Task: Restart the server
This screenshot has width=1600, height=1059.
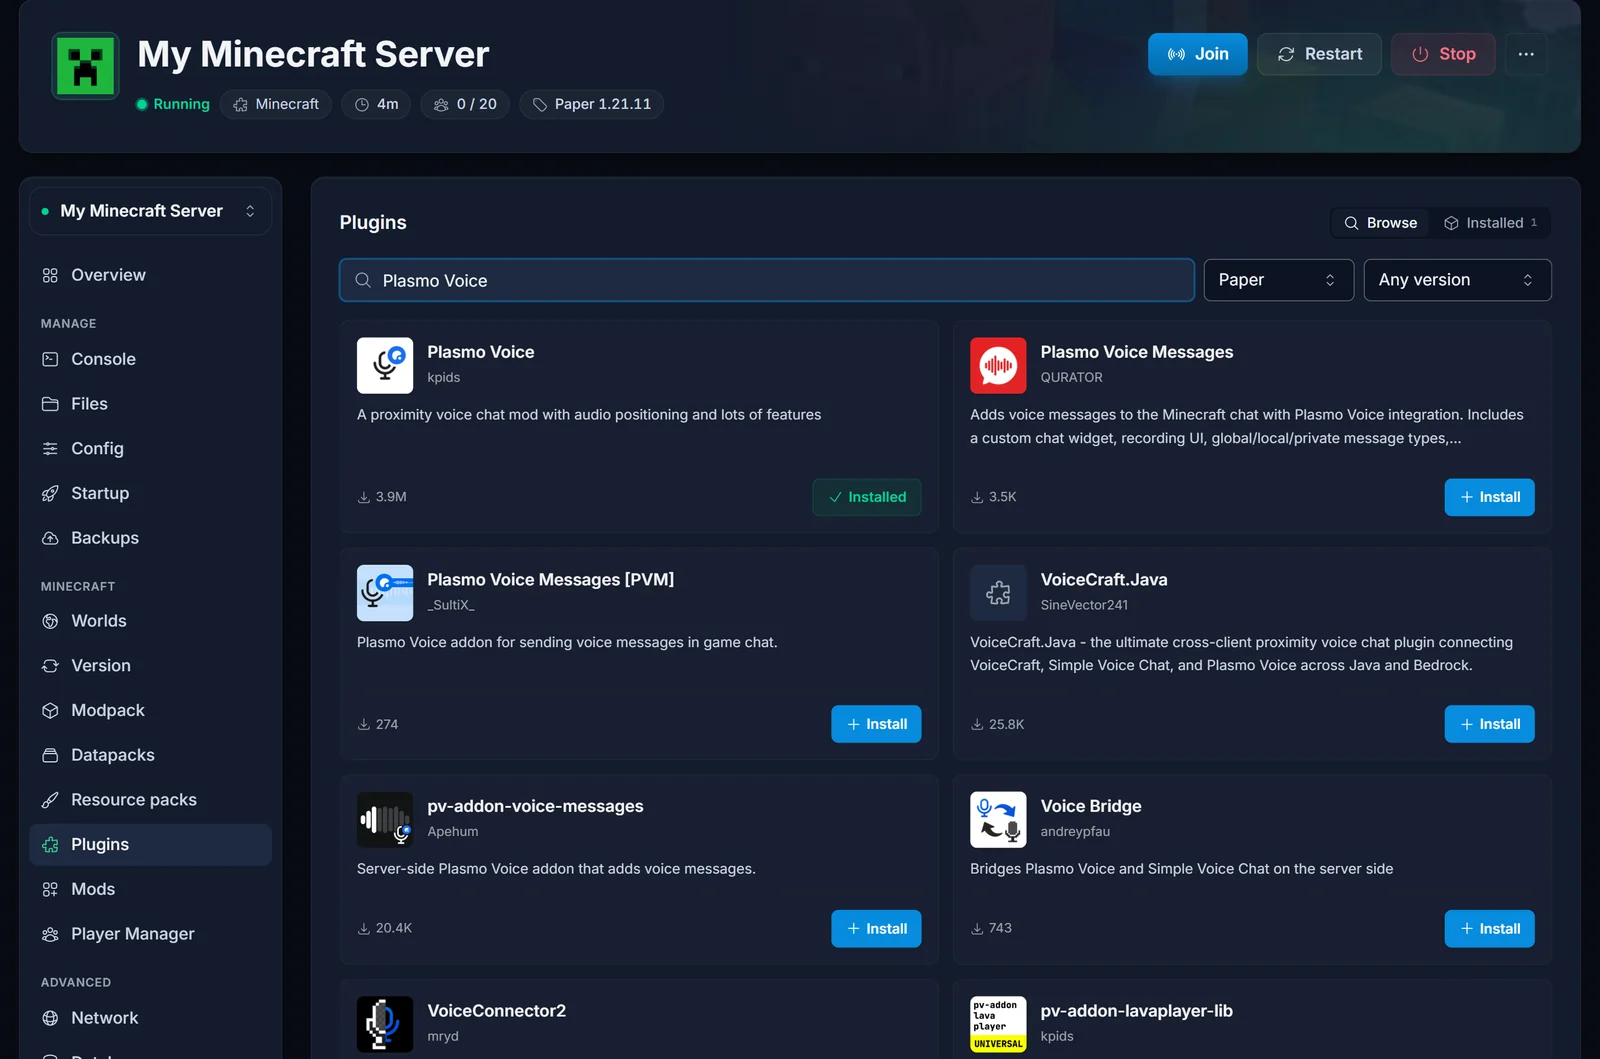Action: [1319, 54]
